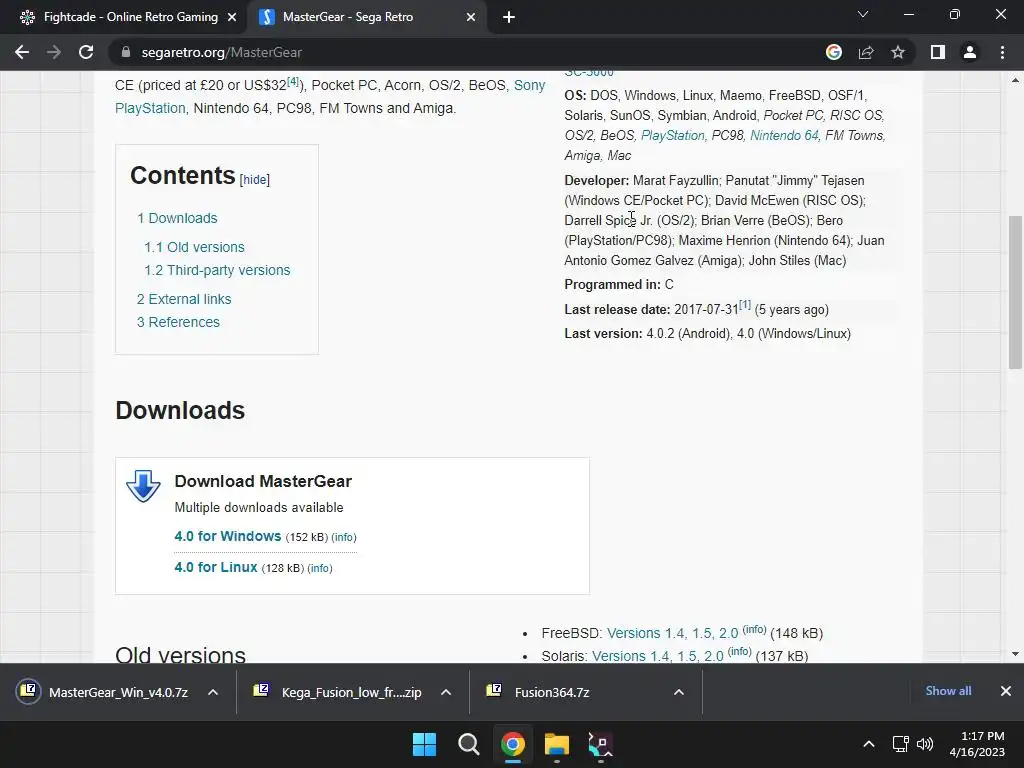Screen dimensions: 1024x768
Task: Open footnote [4] reference
Action: click(x=293, y=81)
